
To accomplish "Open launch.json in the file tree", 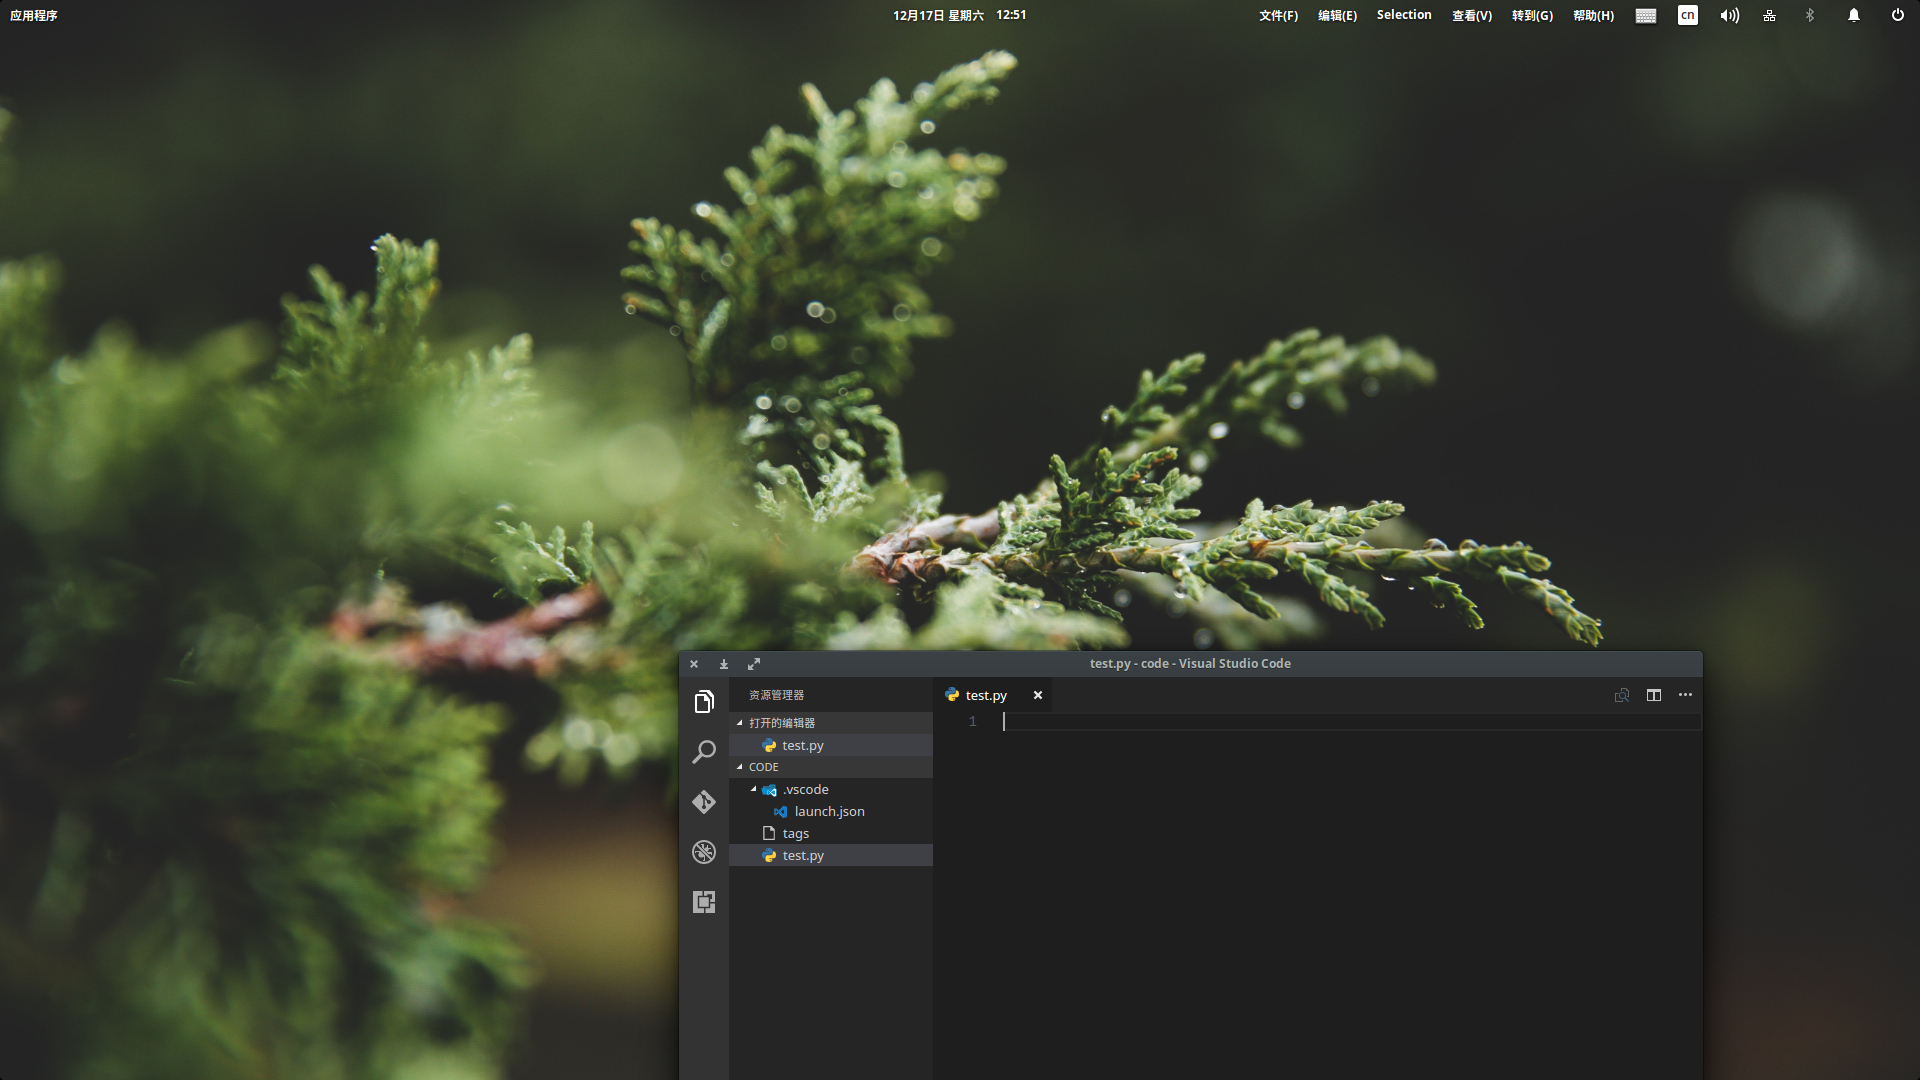I will [829, 811].
